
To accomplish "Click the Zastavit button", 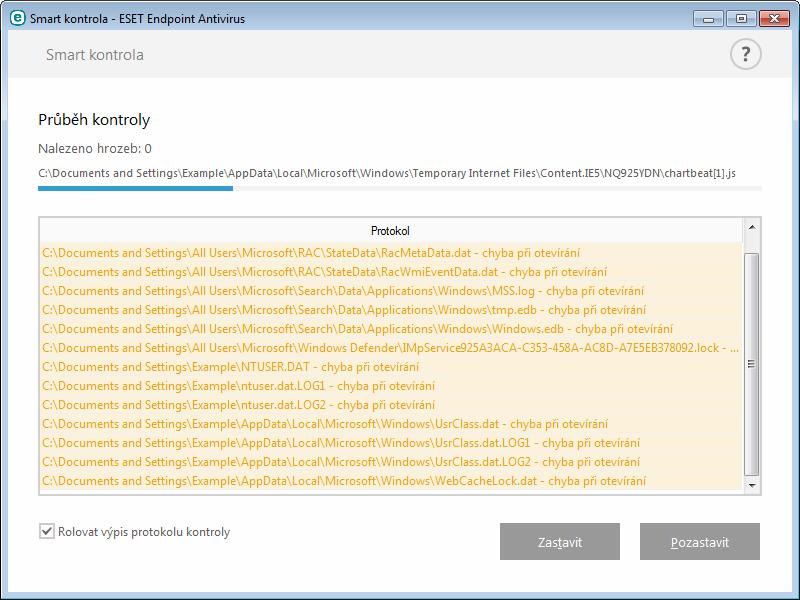I will click(x=560, y=541).
